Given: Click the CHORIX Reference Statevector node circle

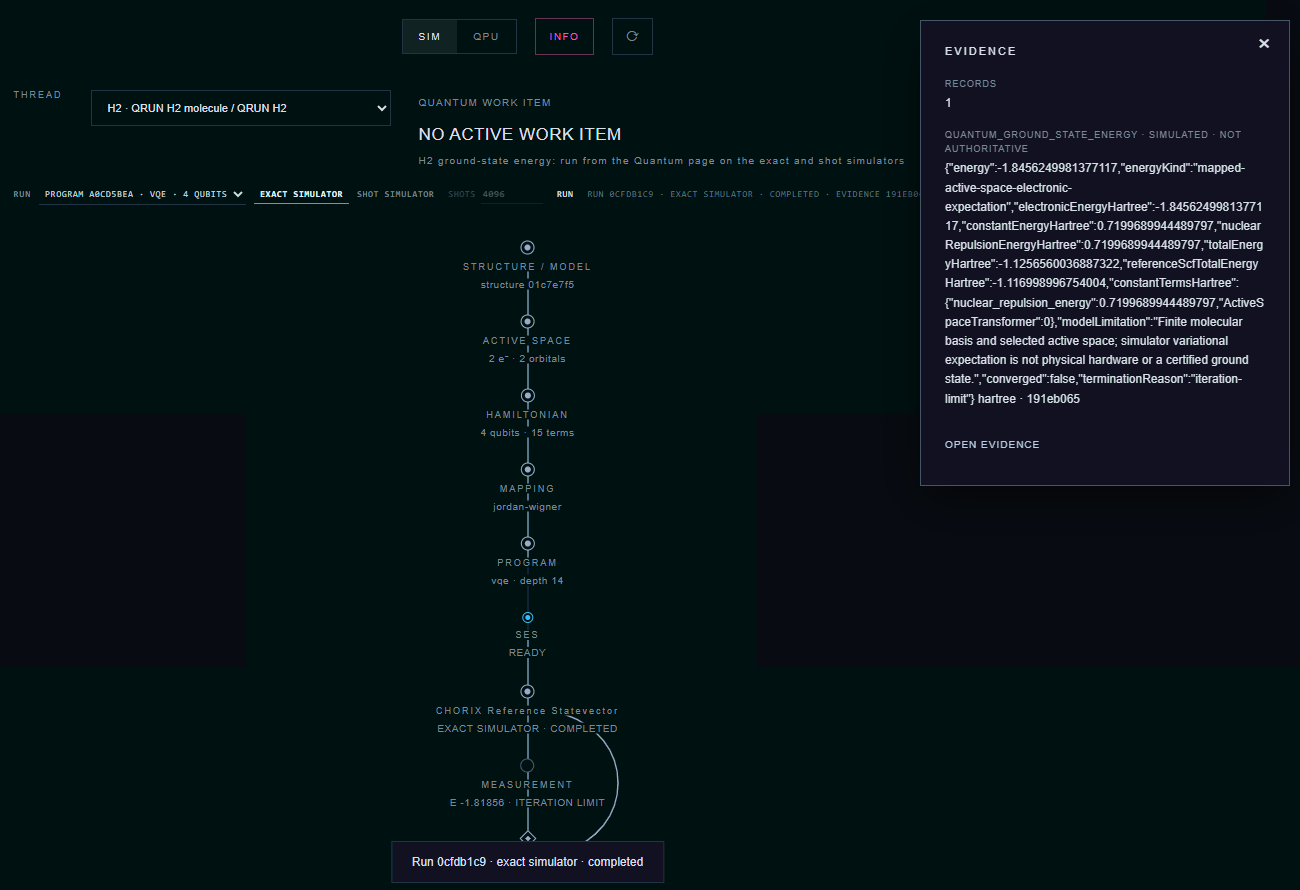Looking at the screenshot, I should coord(527,691).
